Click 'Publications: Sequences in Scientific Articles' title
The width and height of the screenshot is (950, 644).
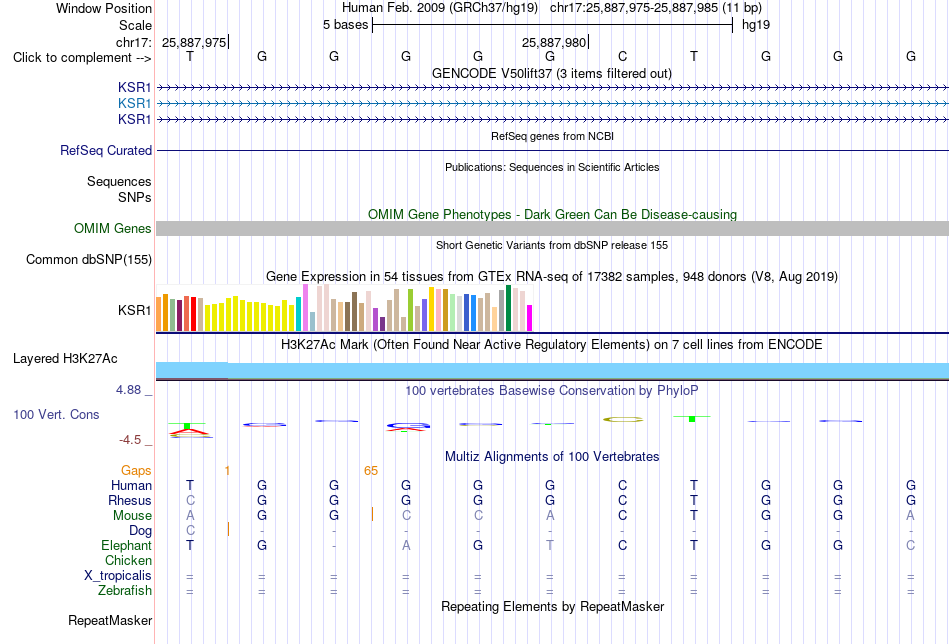[x=552, y=167]
